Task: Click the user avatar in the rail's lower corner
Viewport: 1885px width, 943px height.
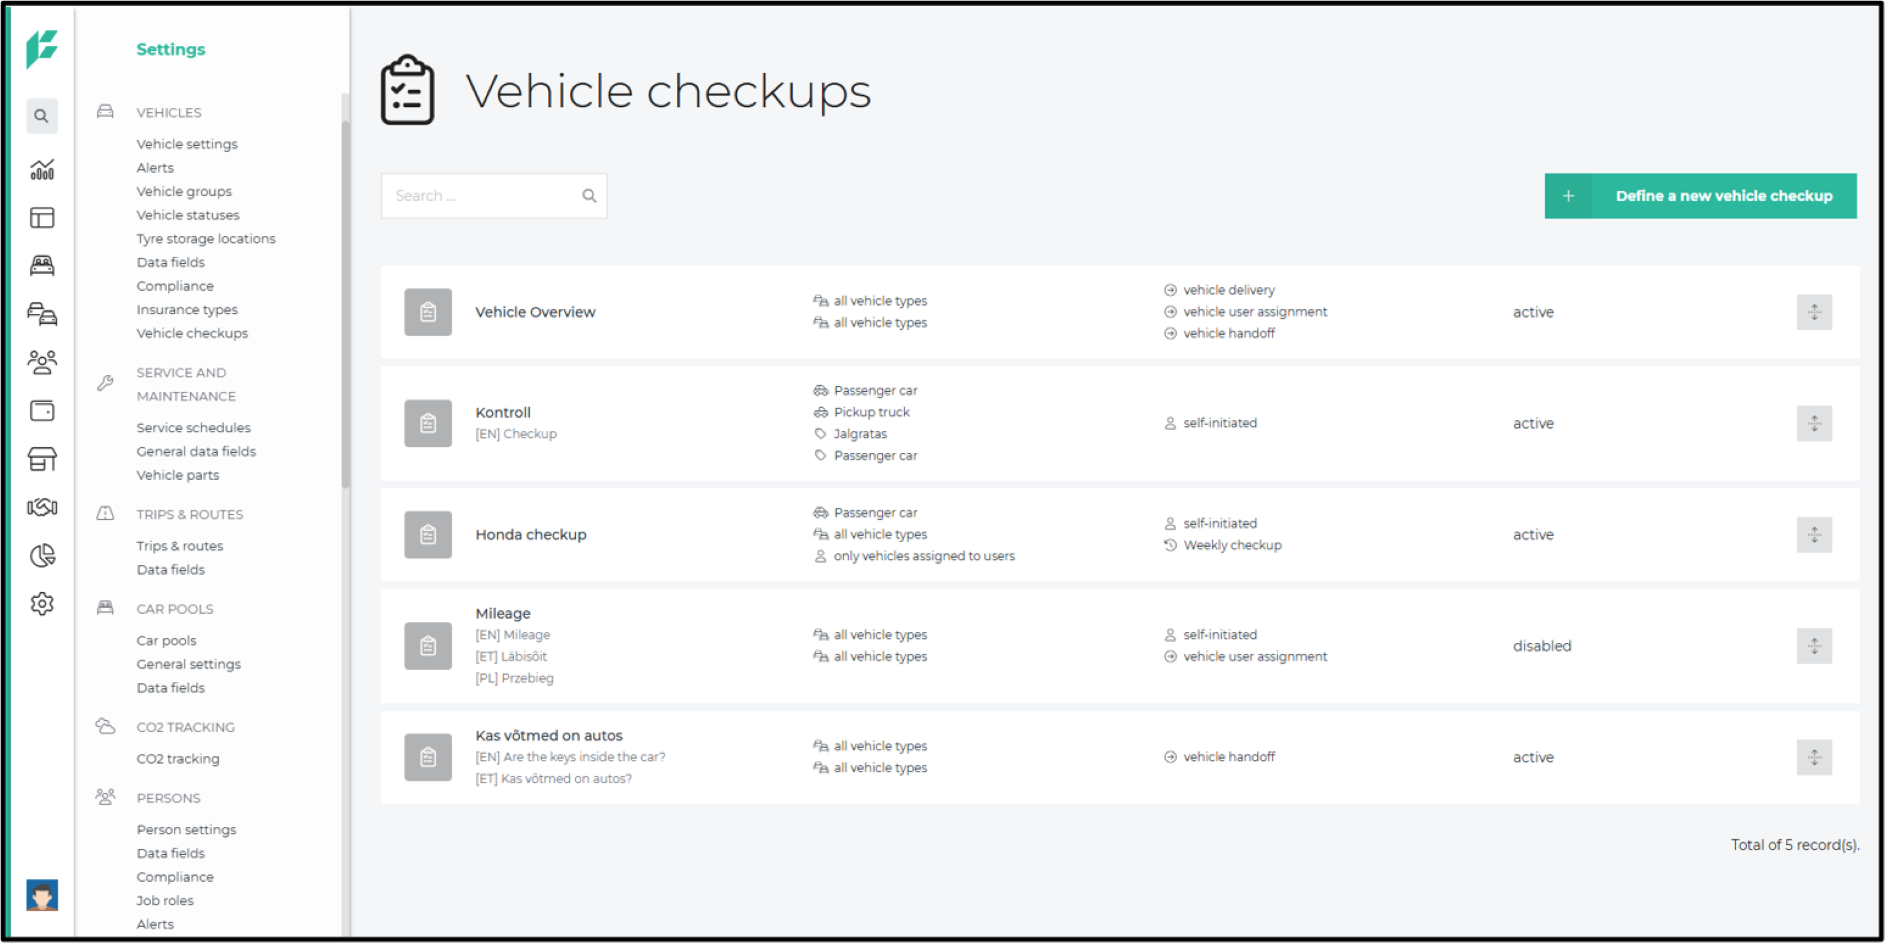Action: [42, 895]
